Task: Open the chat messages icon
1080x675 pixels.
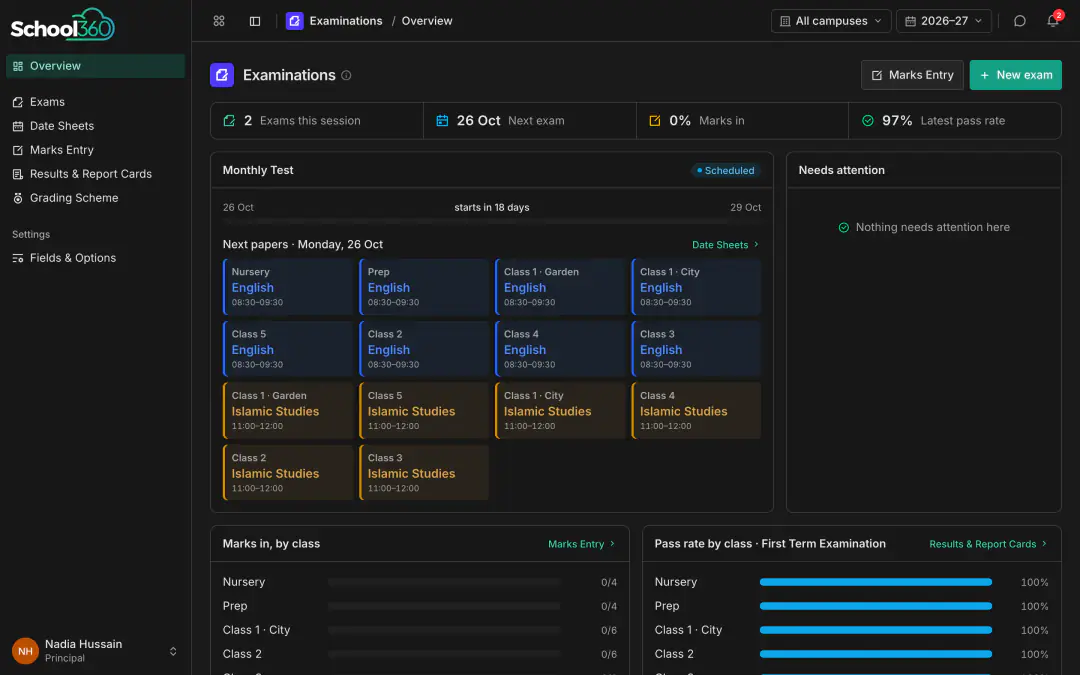Action: click(x=1019, y=21)
